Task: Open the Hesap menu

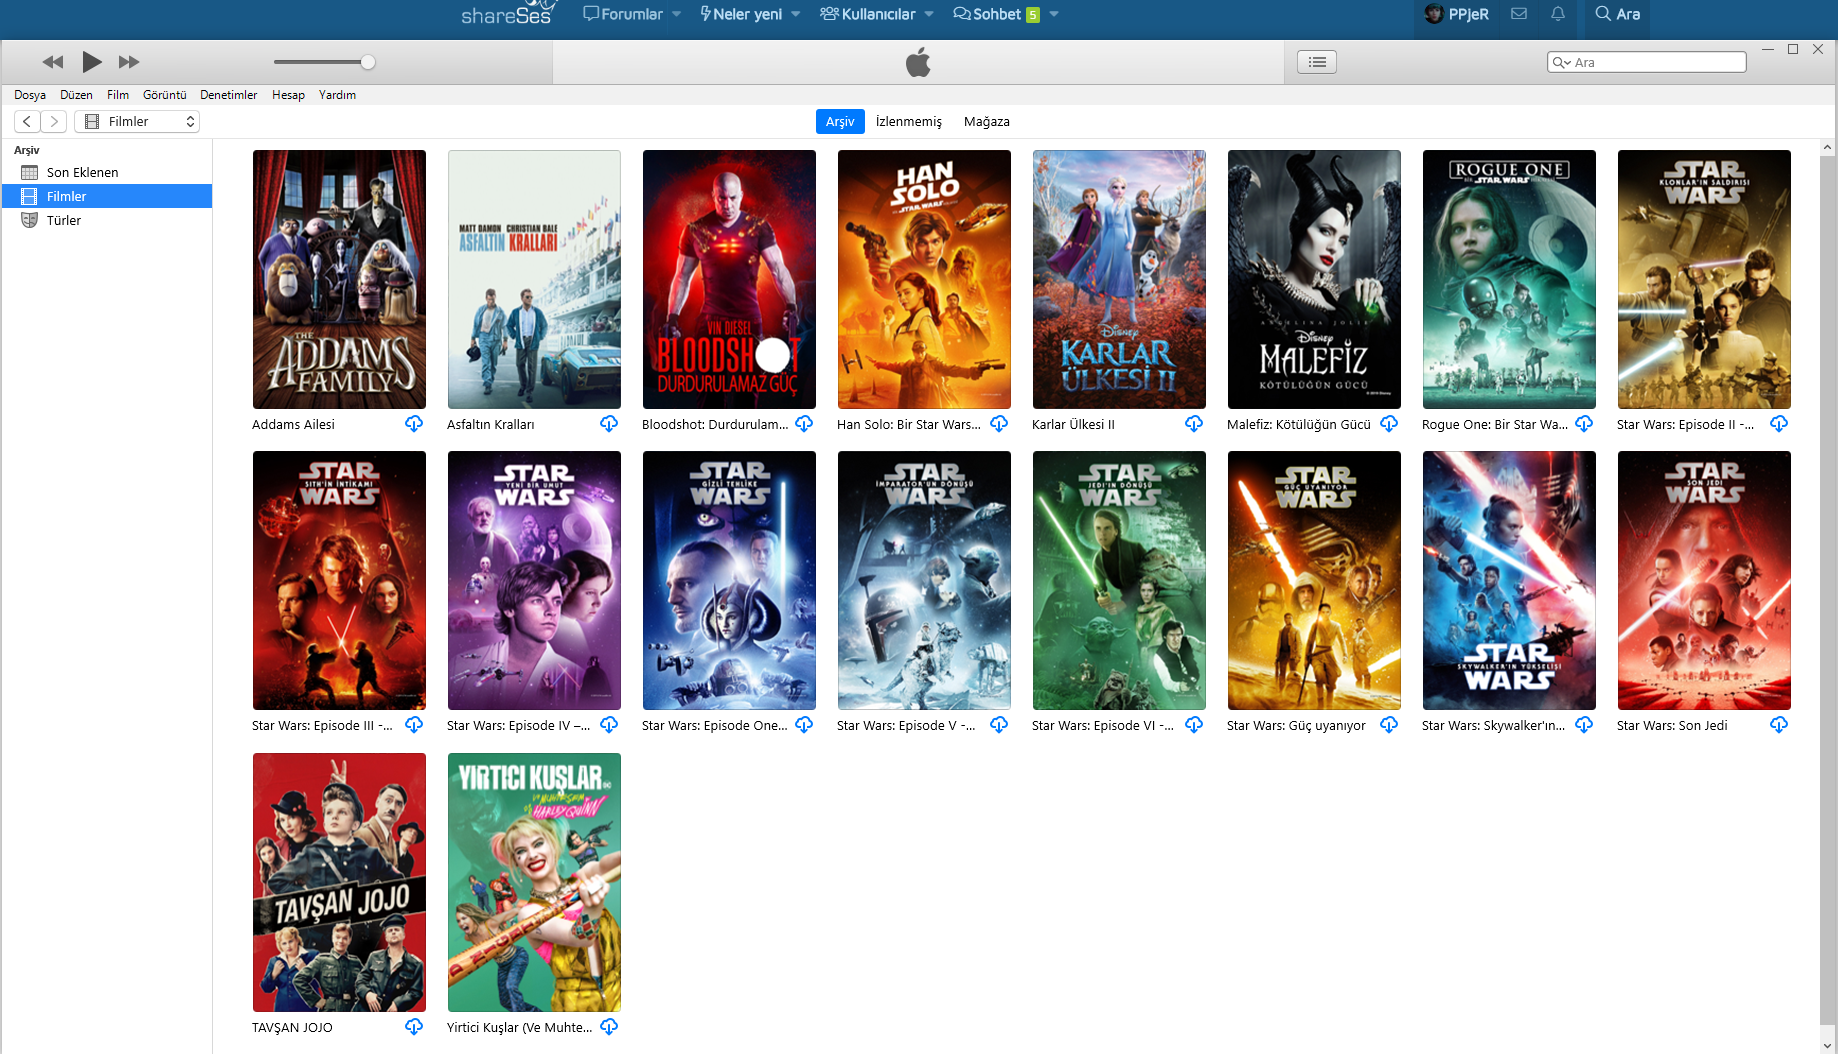Action: tap(288, 95)
